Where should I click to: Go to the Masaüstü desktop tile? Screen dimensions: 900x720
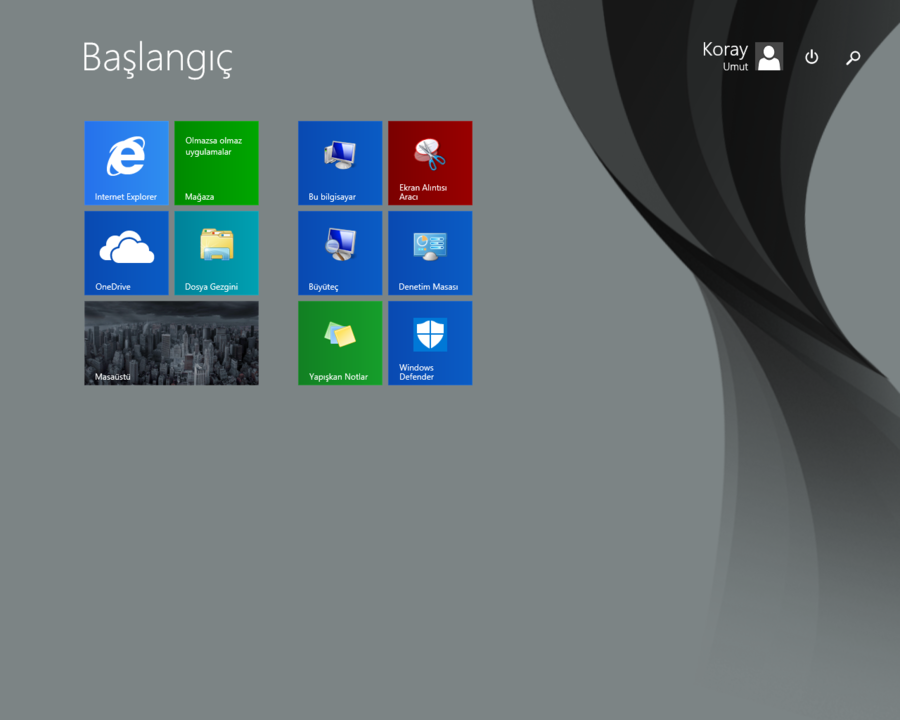tap(172, 343)
